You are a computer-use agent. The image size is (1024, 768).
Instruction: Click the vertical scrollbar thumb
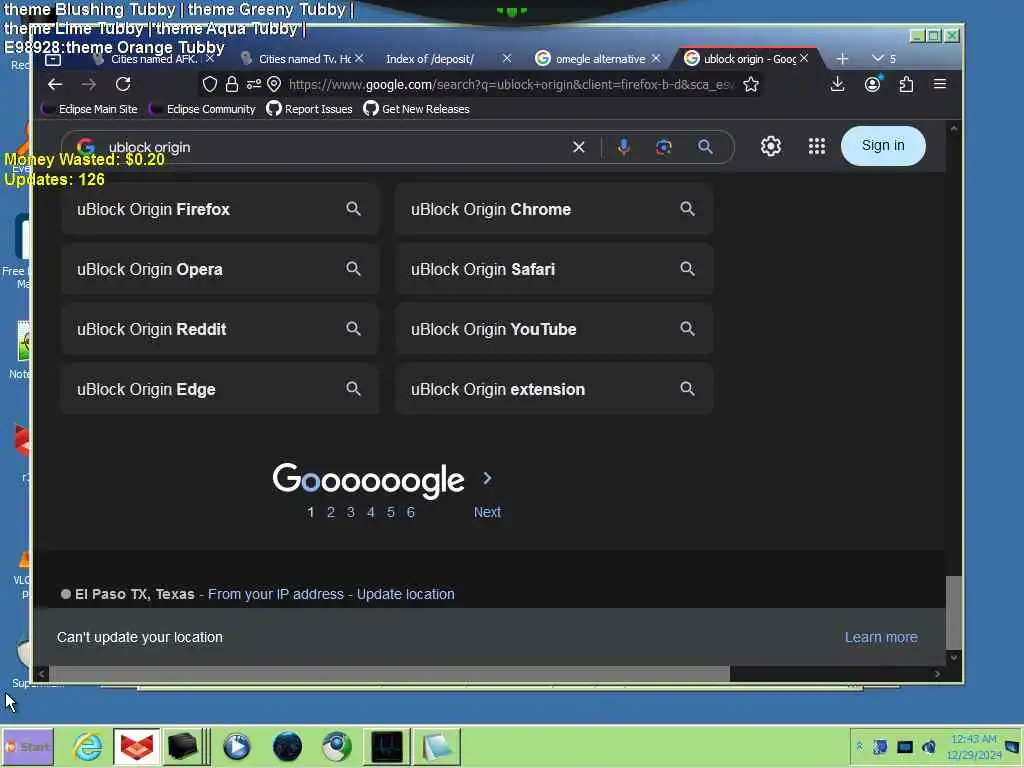[953, 613]
